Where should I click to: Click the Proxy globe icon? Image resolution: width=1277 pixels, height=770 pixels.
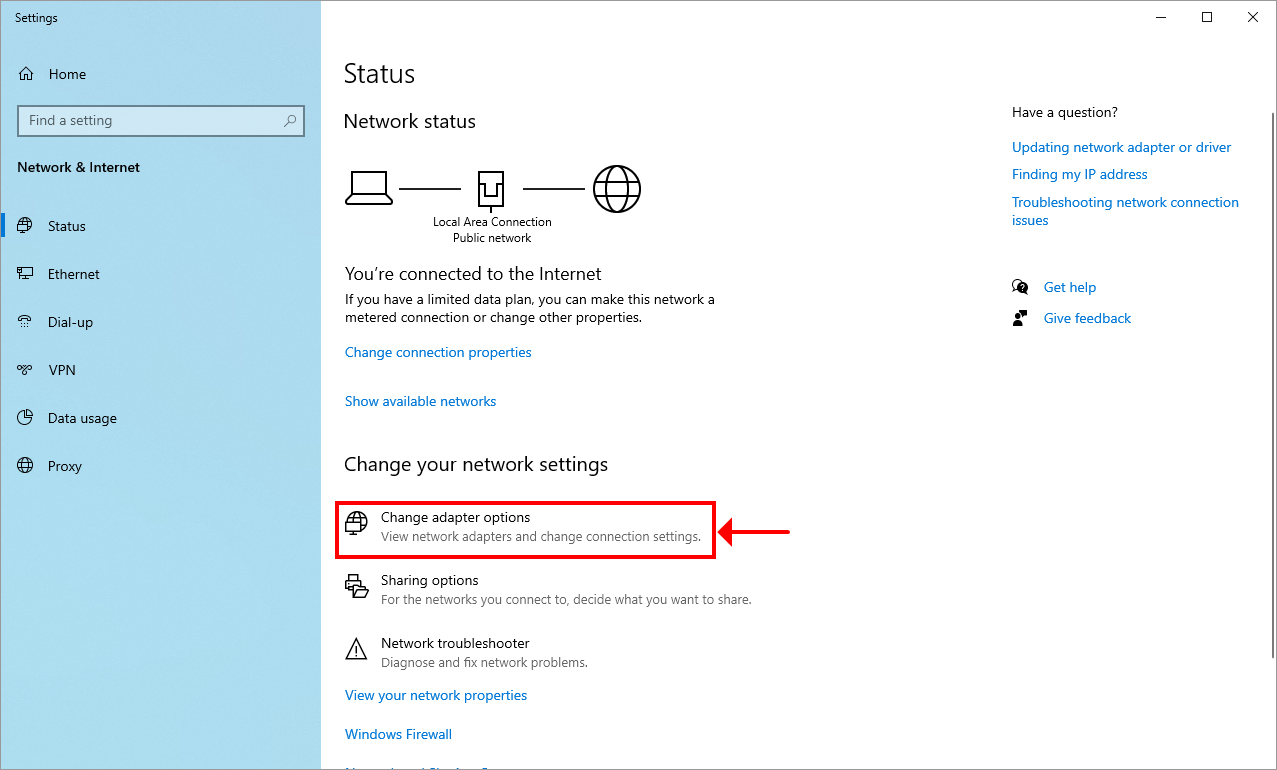(26, 466)
